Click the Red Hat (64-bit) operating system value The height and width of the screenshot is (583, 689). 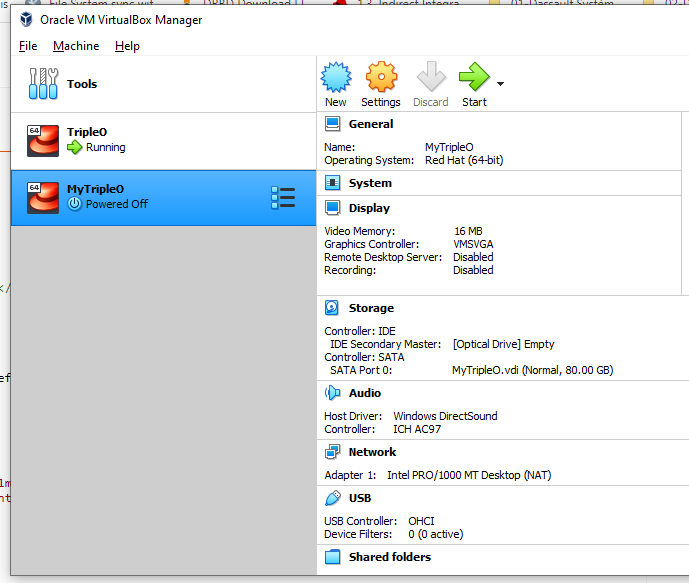(464, 160)
